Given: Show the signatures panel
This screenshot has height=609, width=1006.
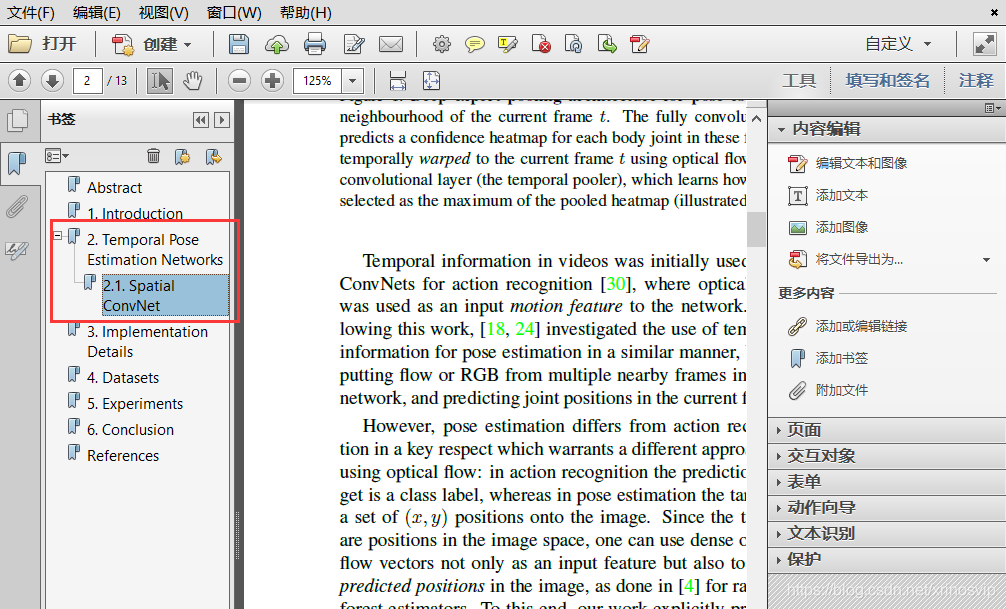Looking at the screenshot, I should pos(17,250).
